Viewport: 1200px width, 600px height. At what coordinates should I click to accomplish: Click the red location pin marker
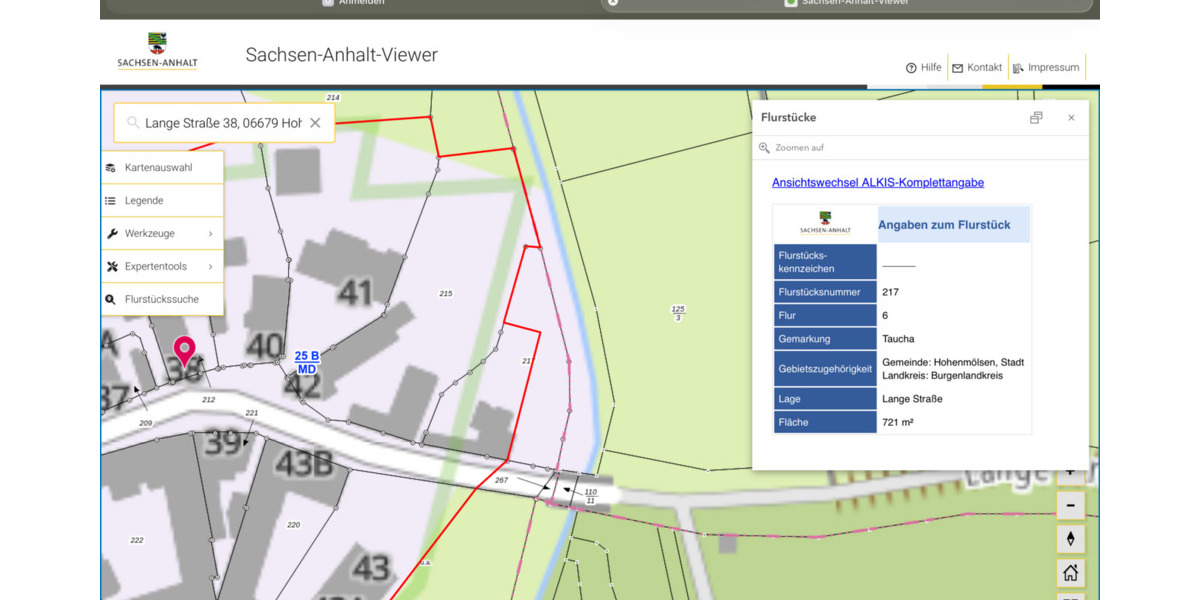point(184,351)
